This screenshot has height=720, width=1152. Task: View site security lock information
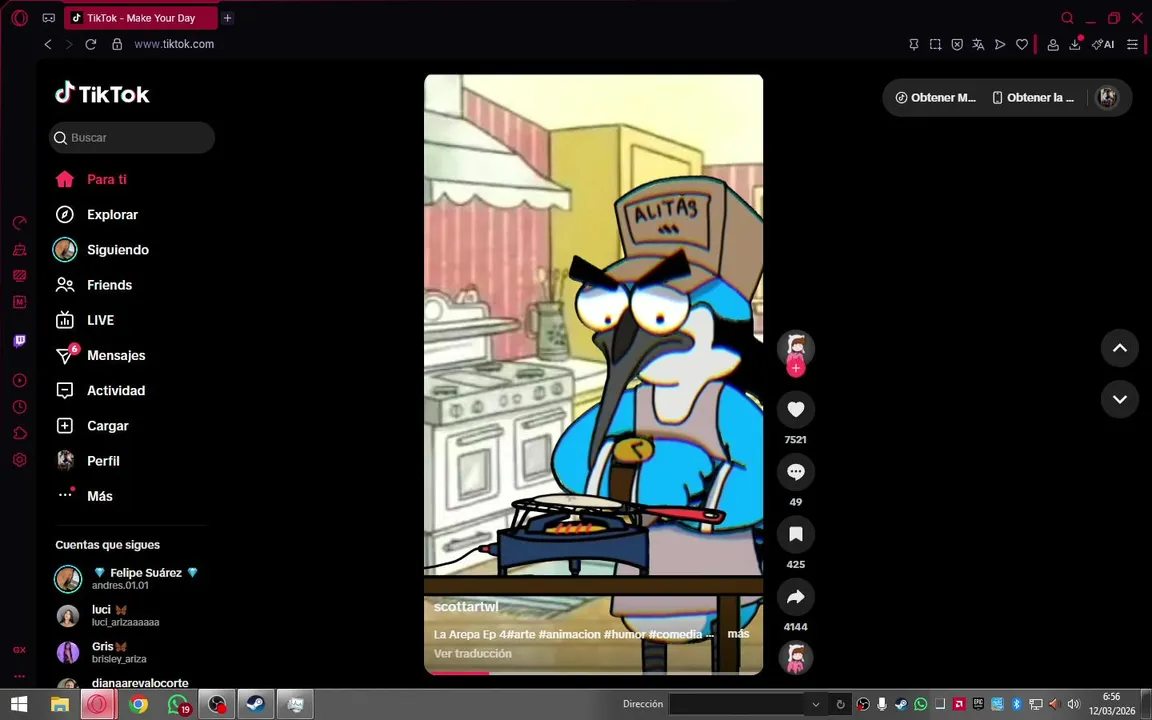[x=117, y=44]
